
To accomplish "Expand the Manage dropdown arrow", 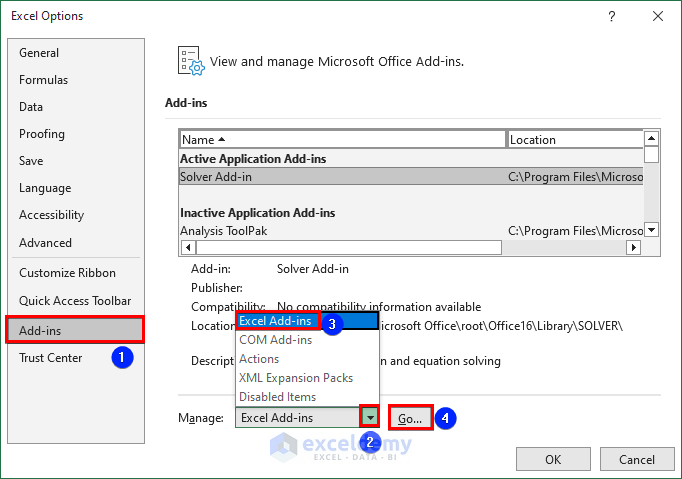I will pos(370,418).
